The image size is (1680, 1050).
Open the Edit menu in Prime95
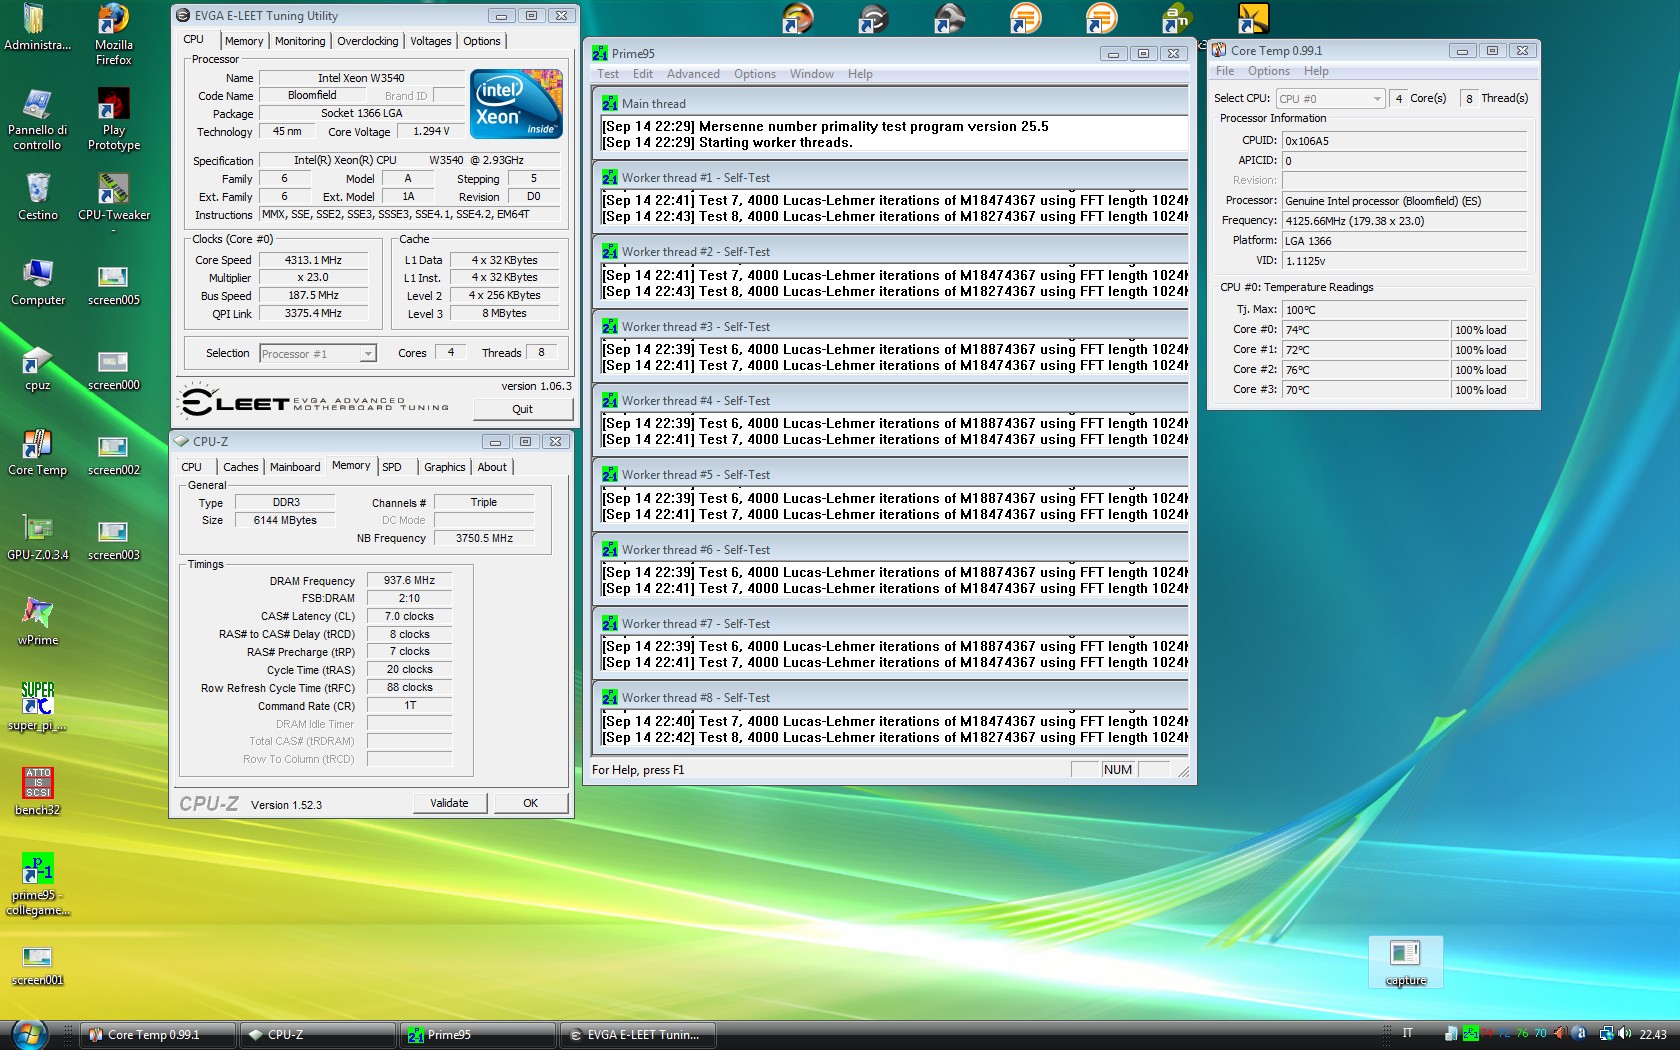[x=642, y=74]
